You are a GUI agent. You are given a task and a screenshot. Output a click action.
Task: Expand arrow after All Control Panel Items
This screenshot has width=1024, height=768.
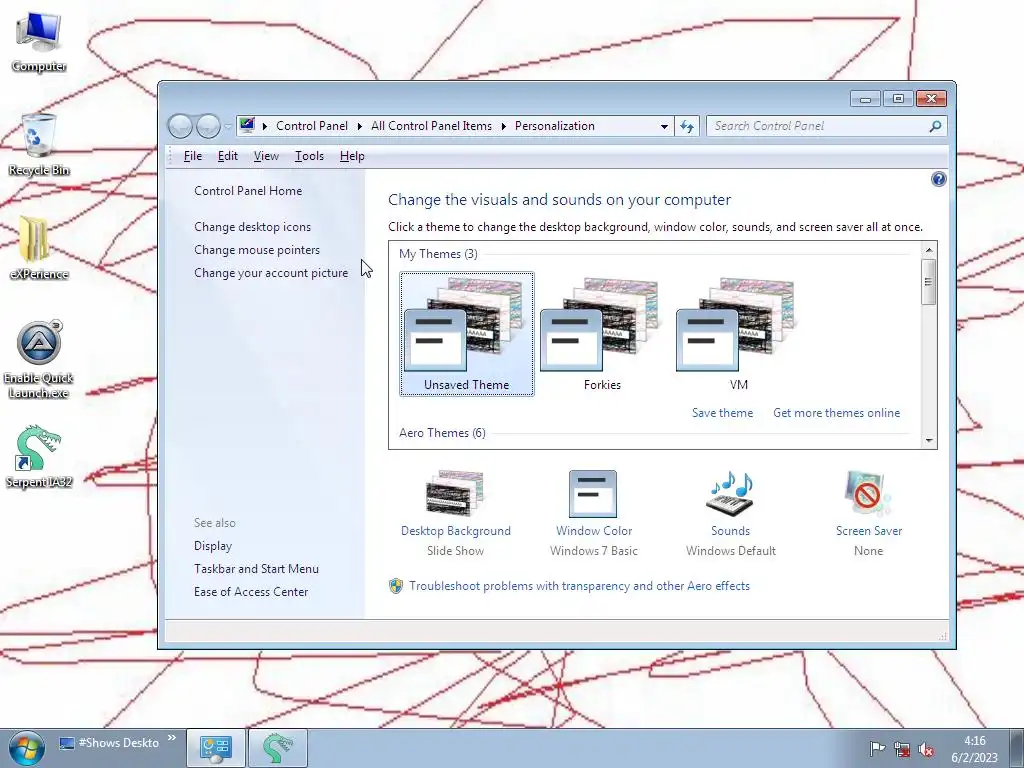pyautogui.click(x=504, y=126)
